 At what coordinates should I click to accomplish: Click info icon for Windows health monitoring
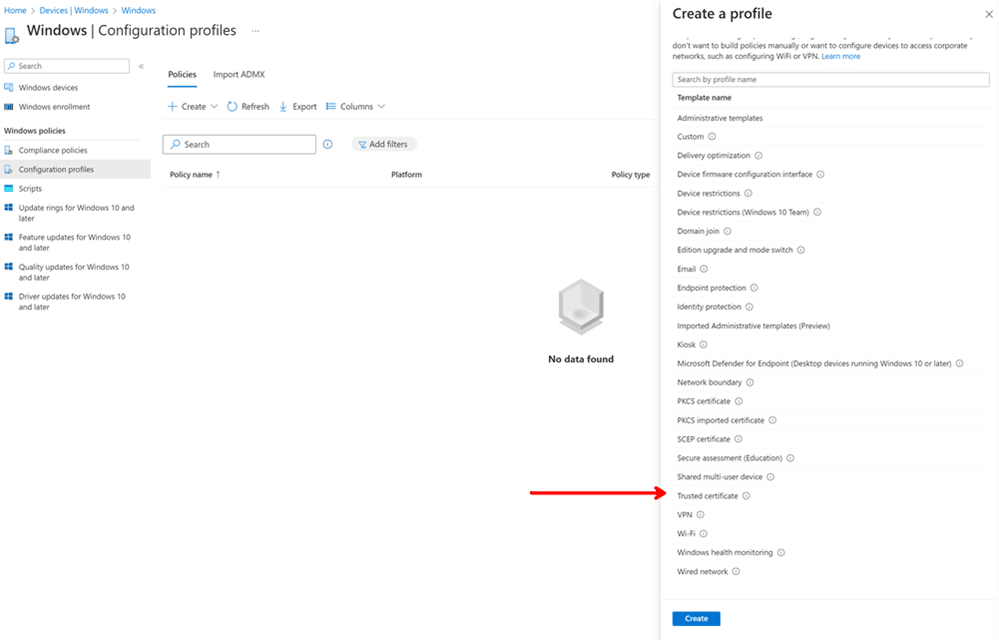coord(781,553)
